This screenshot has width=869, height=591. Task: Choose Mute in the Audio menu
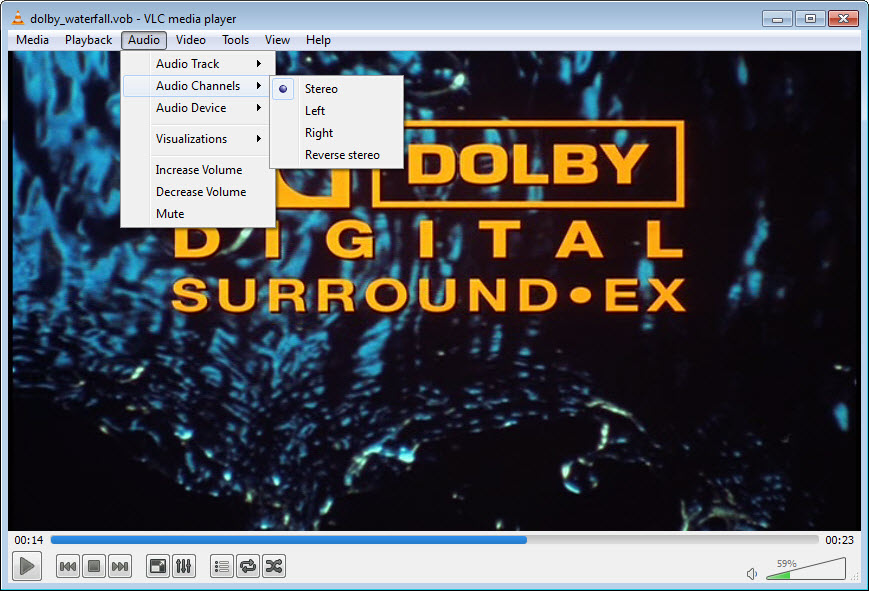tap(198, 214)
